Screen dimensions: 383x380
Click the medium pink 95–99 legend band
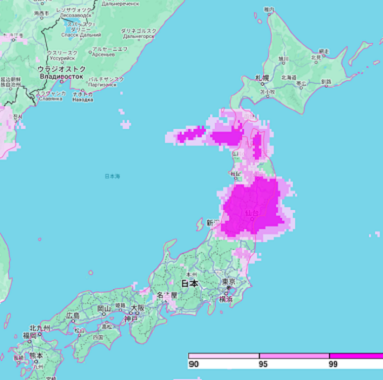294,356
